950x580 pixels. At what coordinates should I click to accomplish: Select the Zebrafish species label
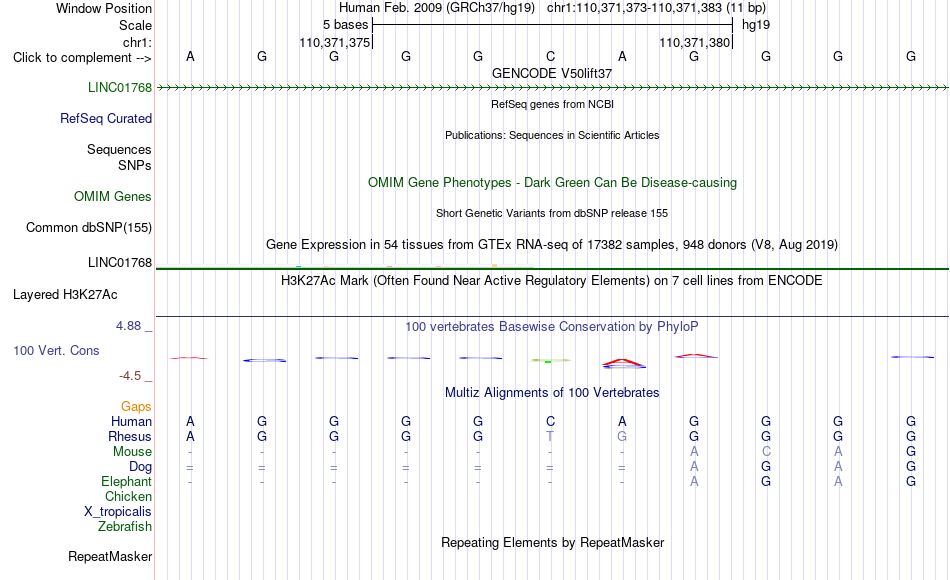[125, 527]
